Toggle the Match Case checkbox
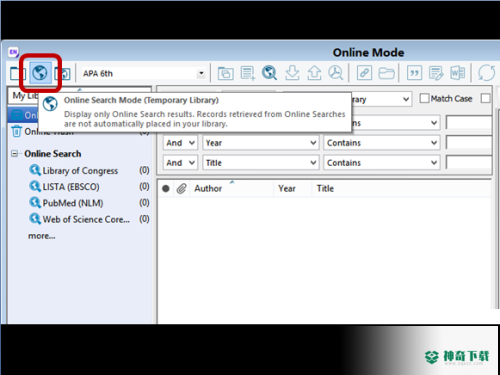 tap(424, 98)
